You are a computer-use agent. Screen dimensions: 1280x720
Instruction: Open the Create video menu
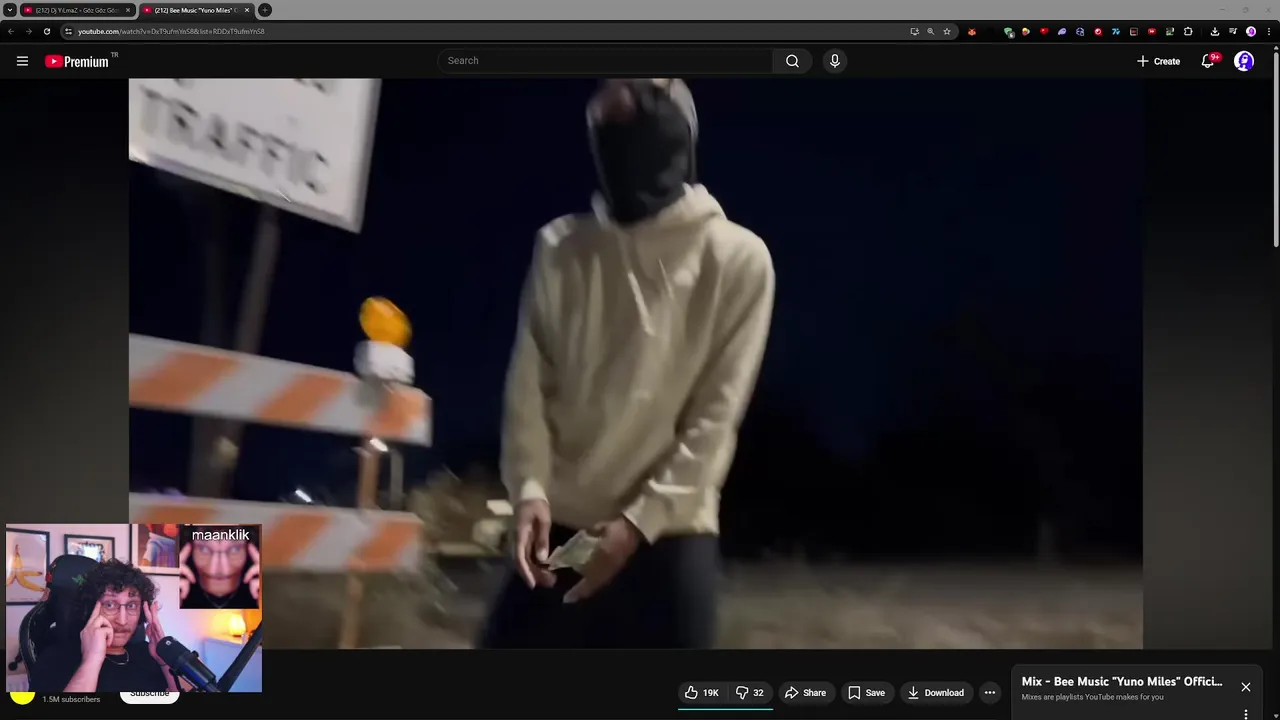1158,61
